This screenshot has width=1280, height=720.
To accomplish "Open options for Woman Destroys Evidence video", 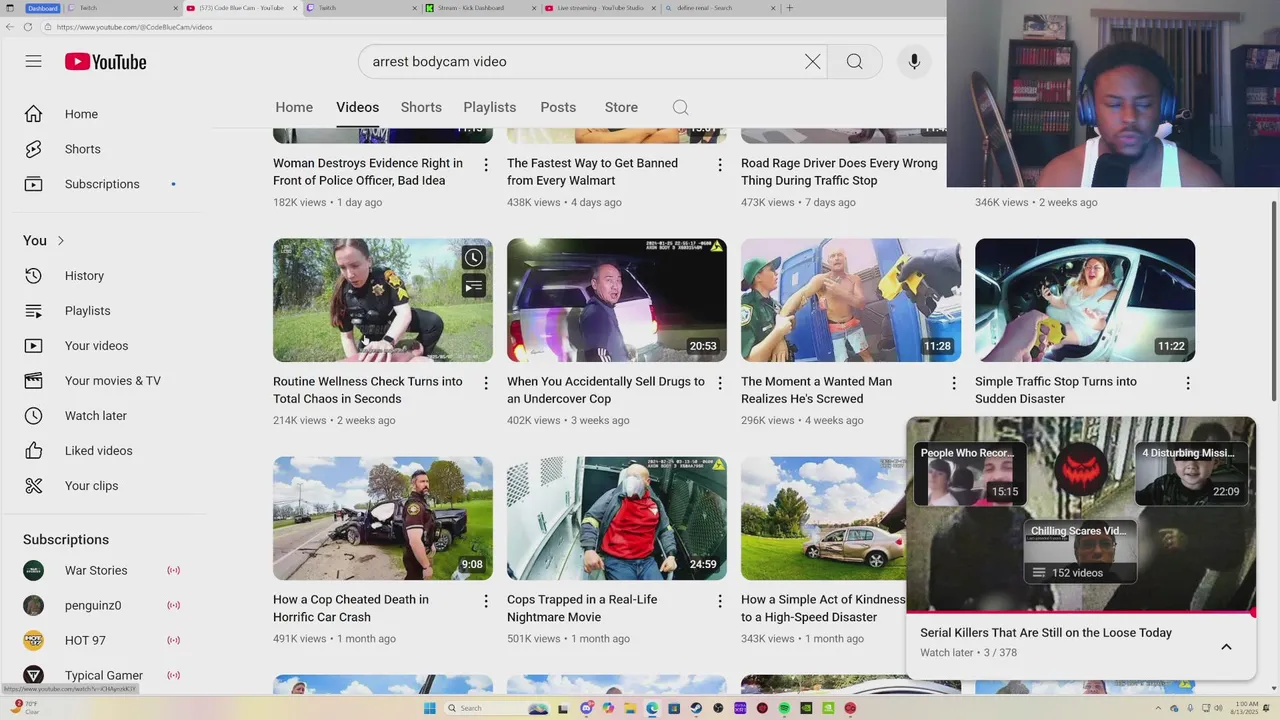I will coord(486,165).
